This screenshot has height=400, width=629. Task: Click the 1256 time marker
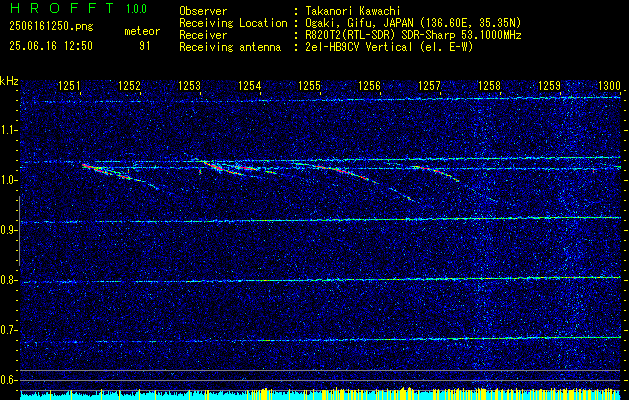[369, 85]
